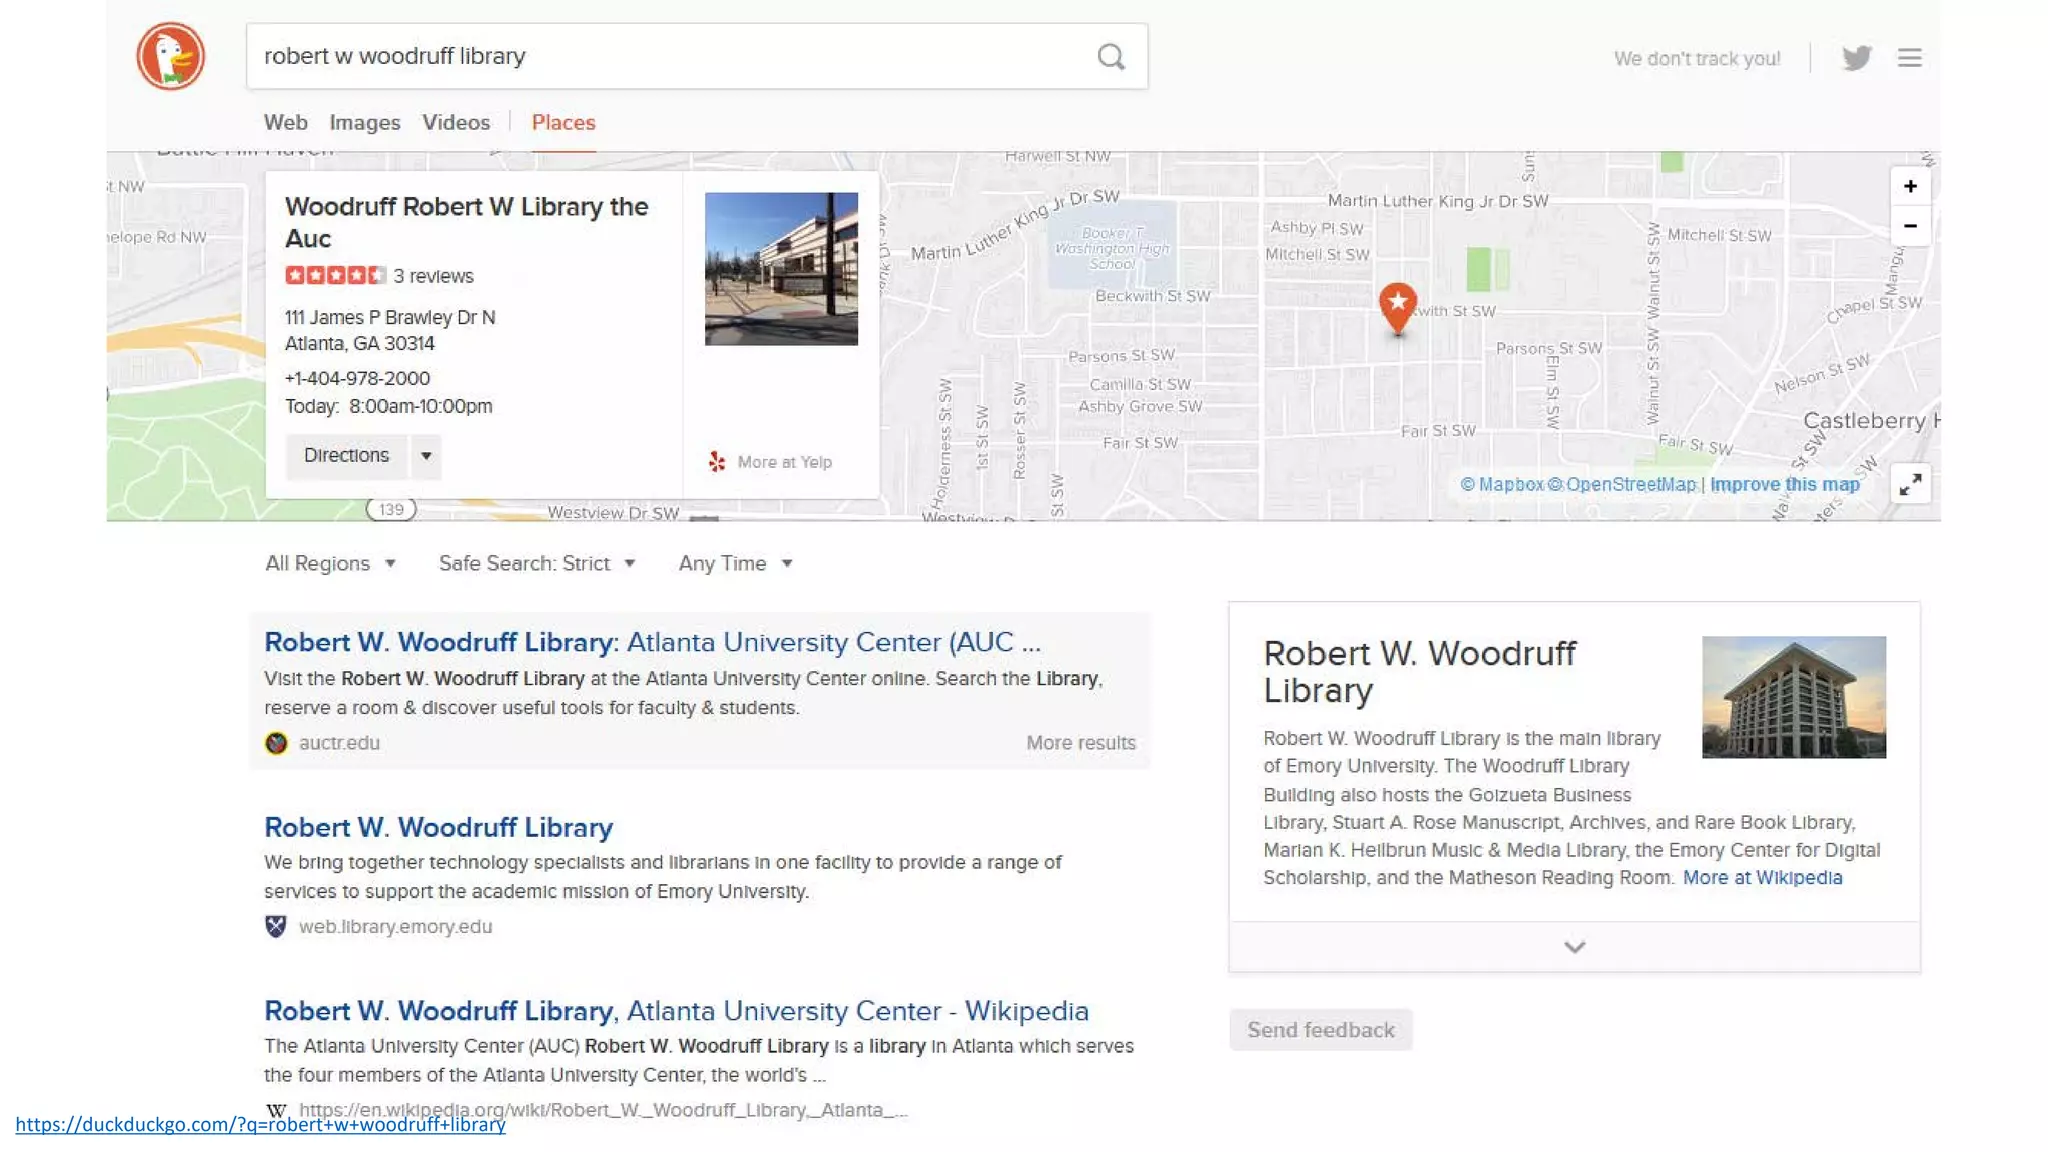The width and height of the screenshot is (2048, 1152).
Task: Open the duckduckgo.com URL link at bottom
Action: pos(260,1125)
